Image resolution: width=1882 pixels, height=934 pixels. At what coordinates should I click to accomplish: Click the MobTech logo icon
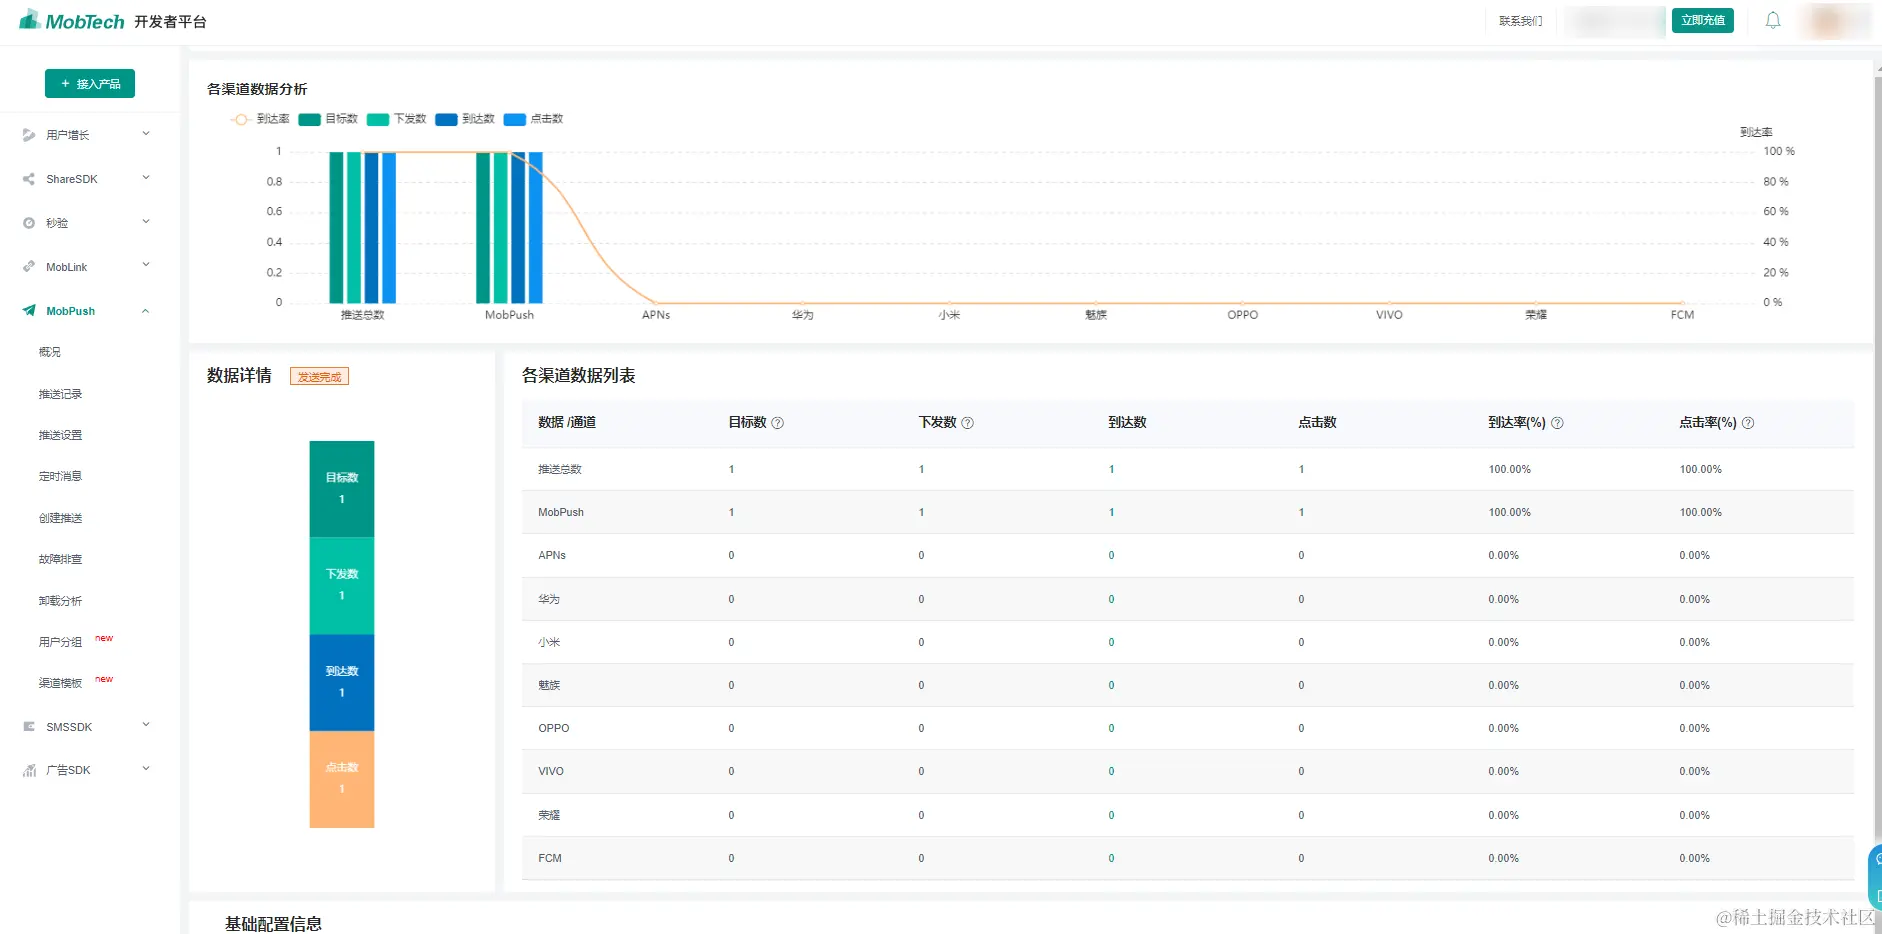coord(30,19)
